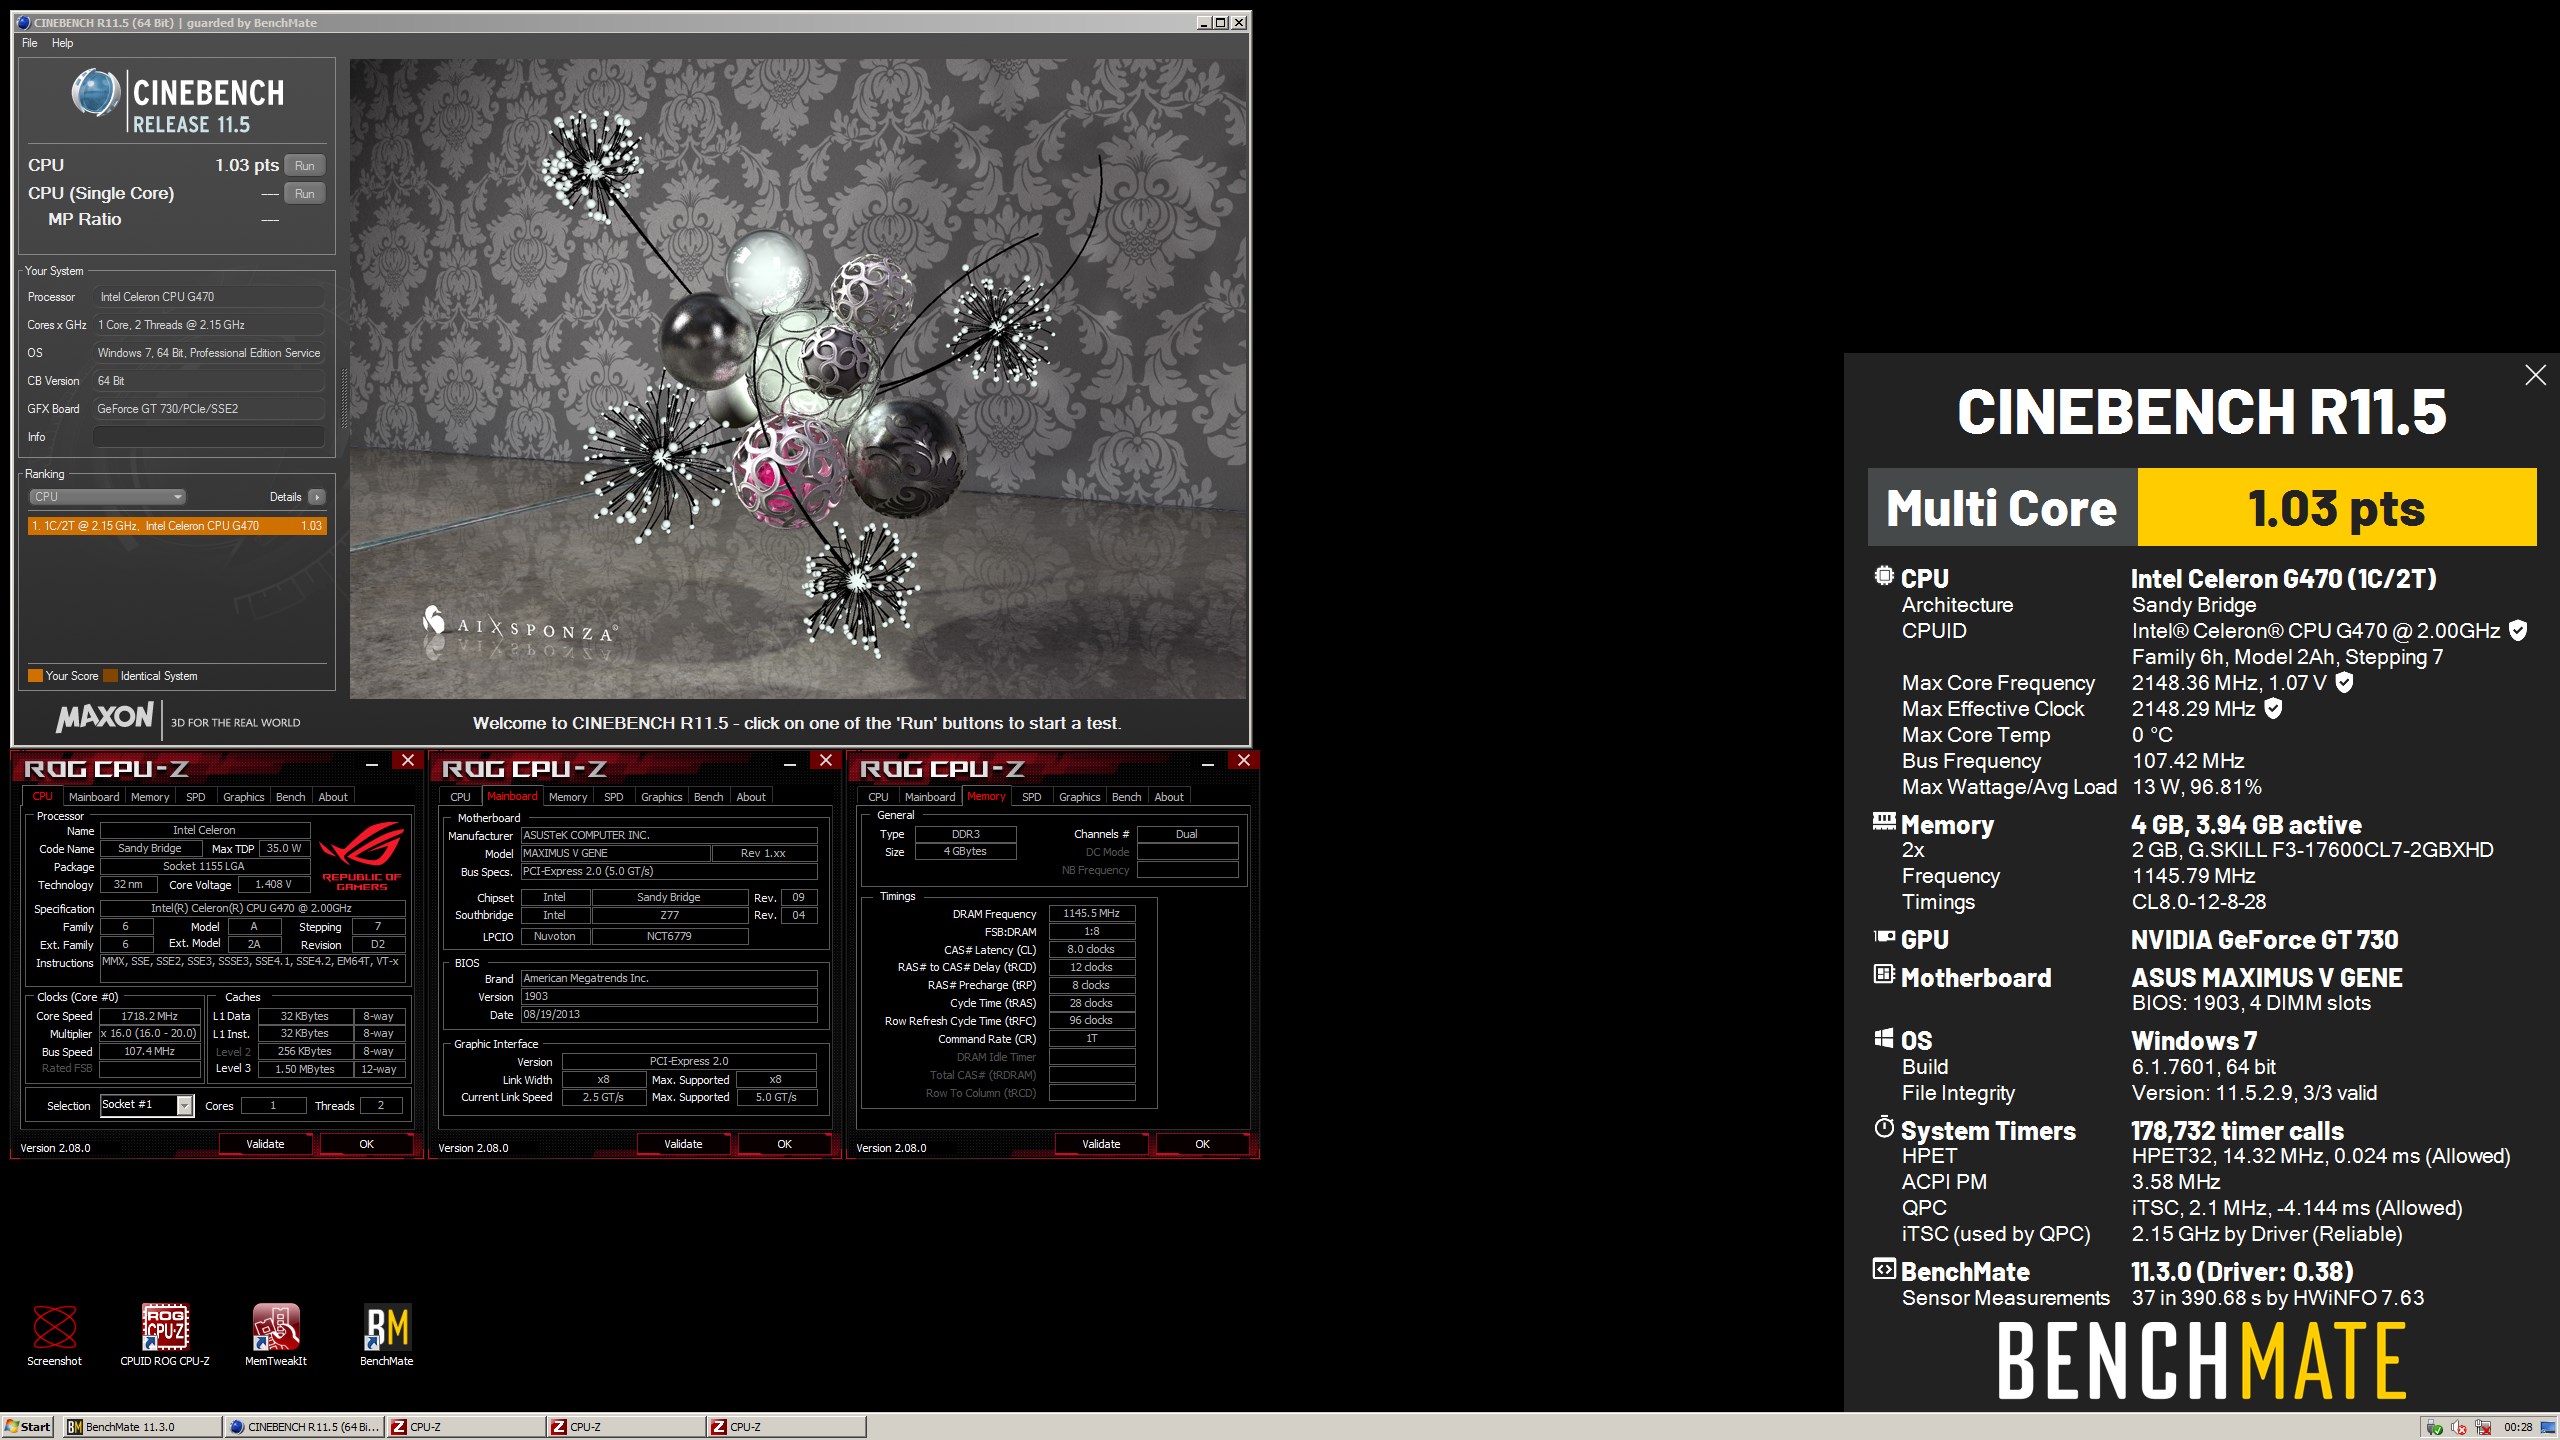Click the MAXON logo at the bottom
Image resolution: width=2560 pixels, height=1440 pixels.
pyautogui.click(x=105, y=717)
